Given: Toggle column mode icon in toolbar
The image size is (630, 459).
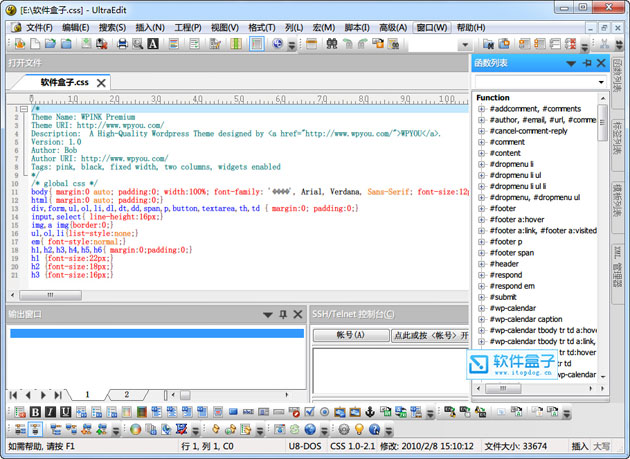Looking at the screenshot, I should (236, 43).
